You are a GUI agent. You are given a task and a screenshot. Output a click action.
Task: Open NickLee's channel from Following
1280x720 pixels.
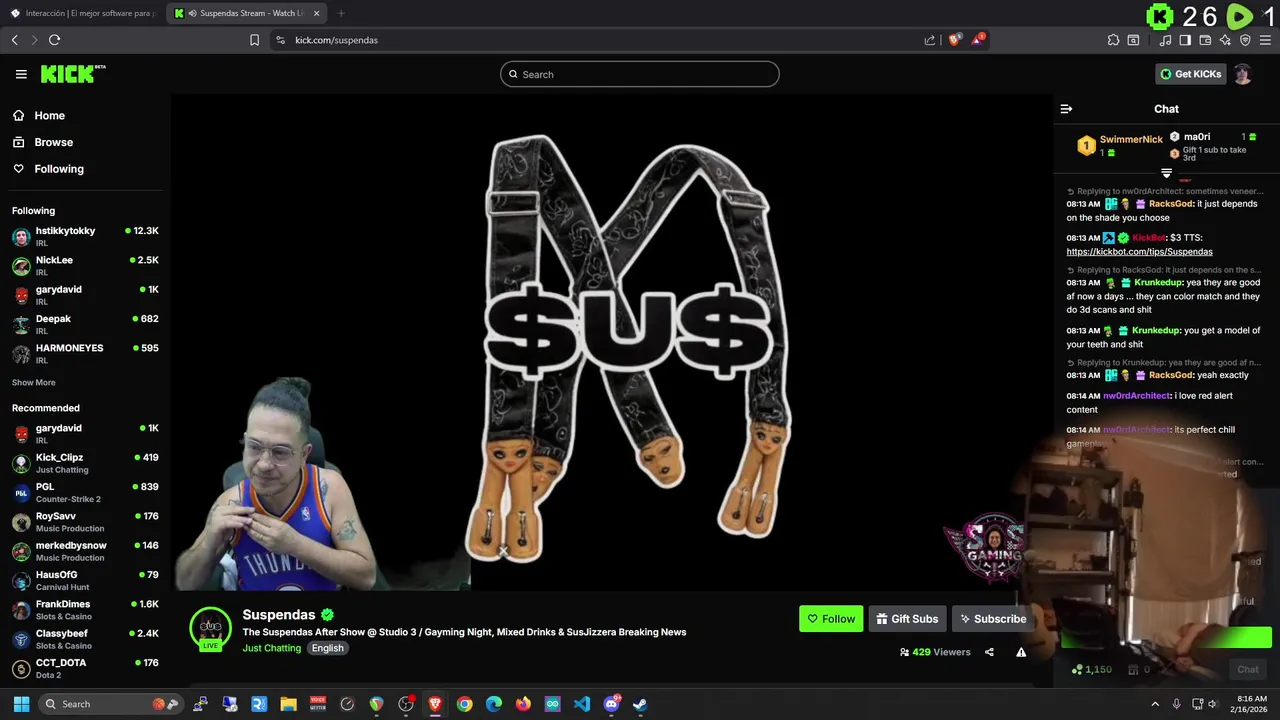[x=85, y=266]
